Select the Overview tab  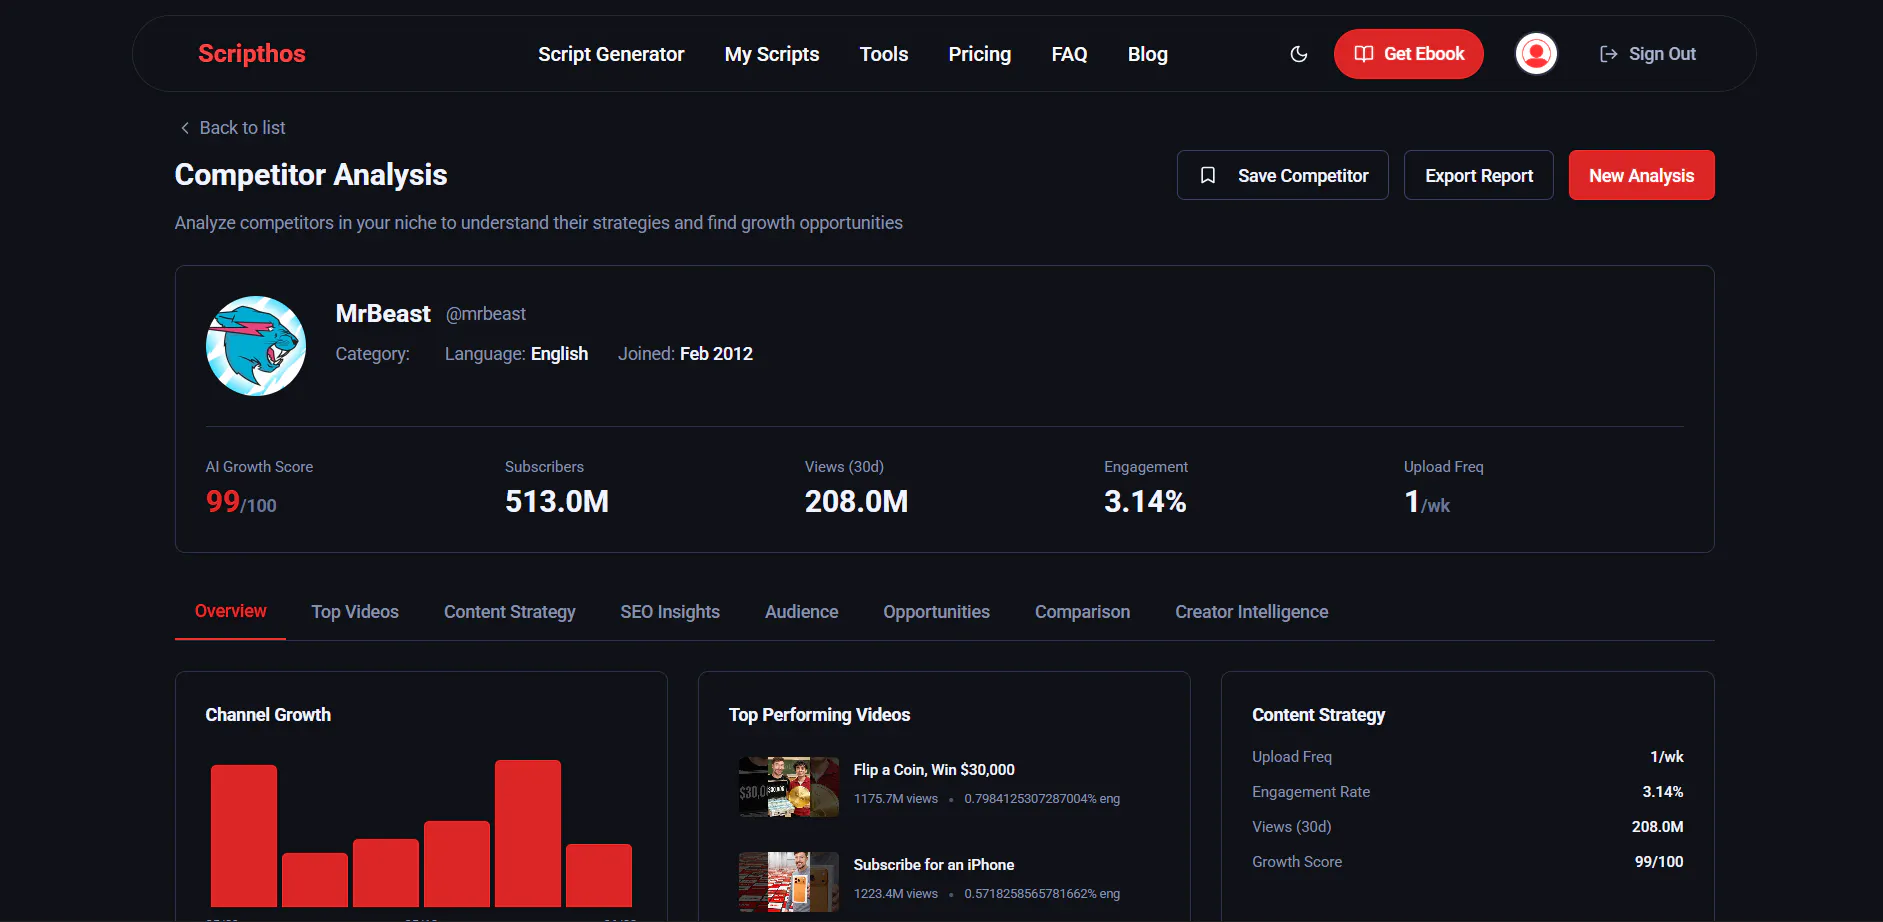point(231,611)
